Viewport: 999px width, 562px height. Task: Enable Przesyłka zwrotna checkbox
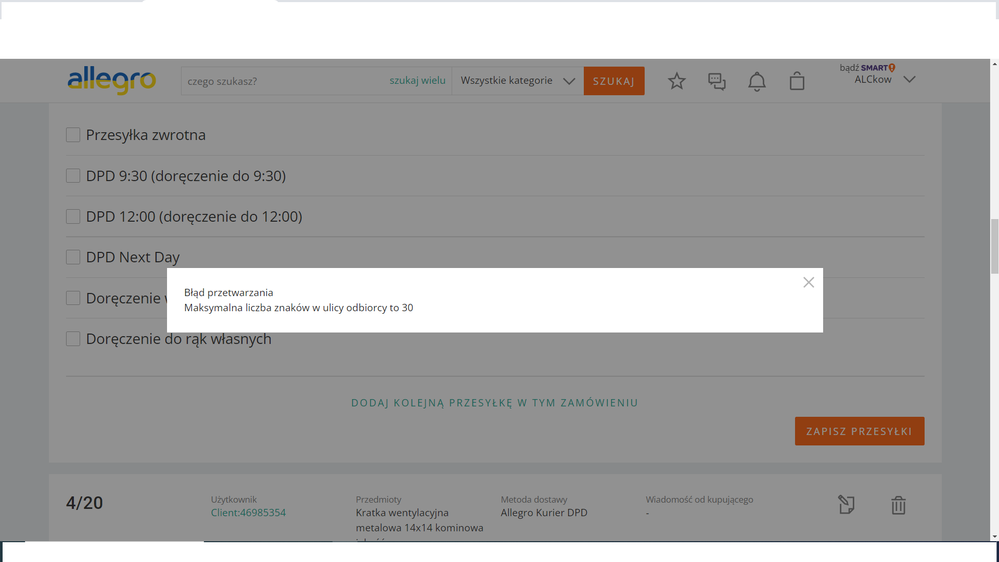73,135
